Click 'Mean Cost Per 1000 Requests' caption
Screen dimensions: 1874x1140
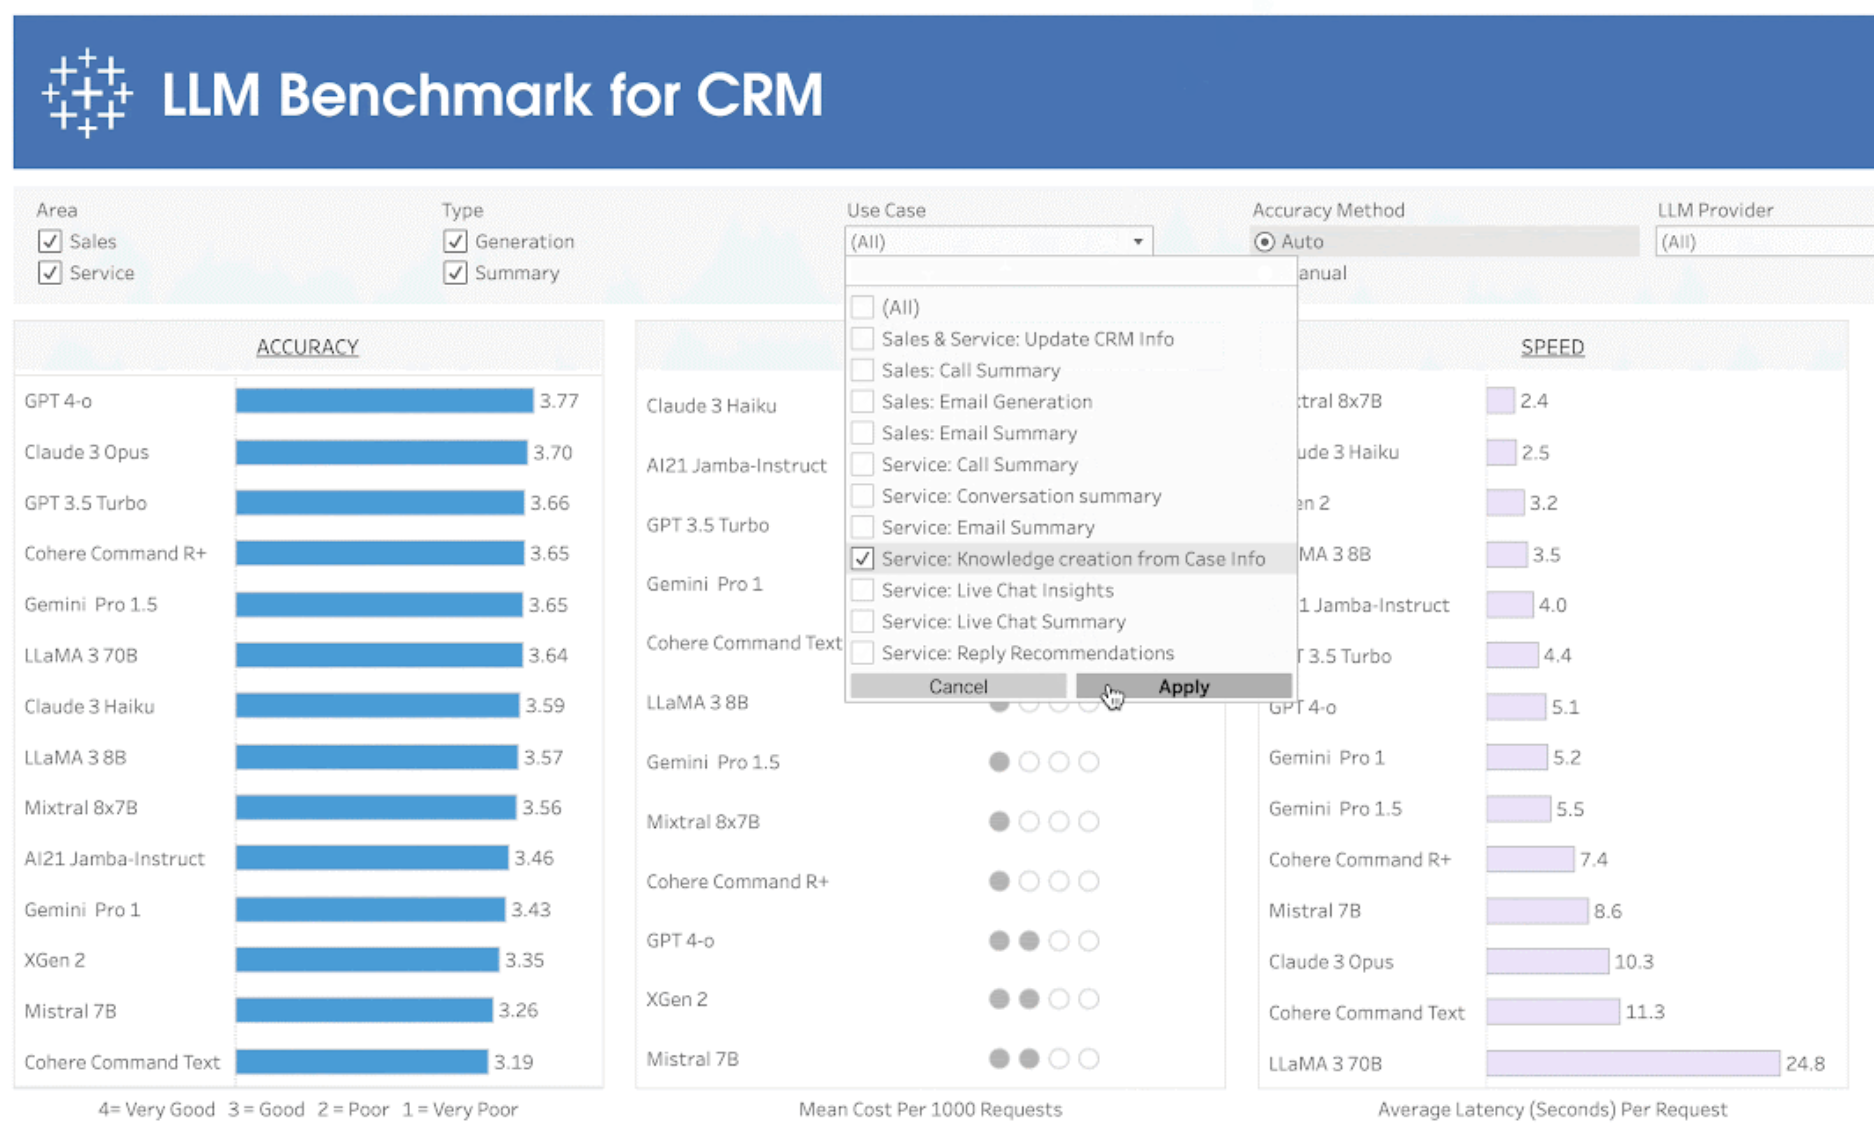click(930, 1109)
